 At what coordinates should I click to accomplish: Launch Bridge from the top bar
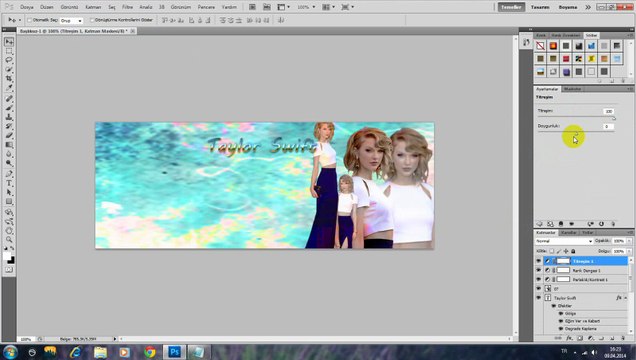tap(252, 7)
